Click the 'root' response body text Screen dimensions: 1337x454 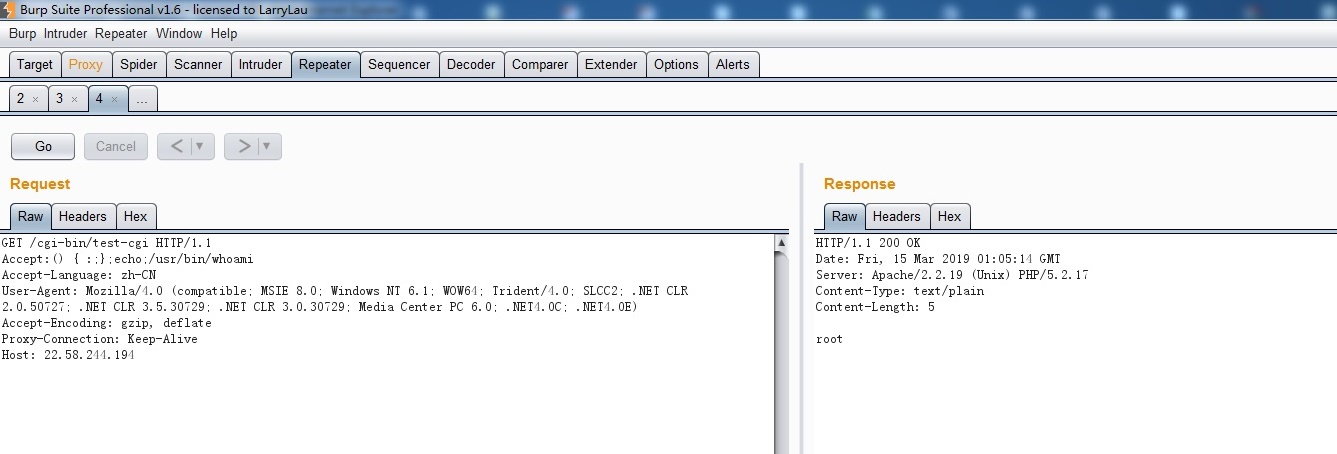pos(829,339)
